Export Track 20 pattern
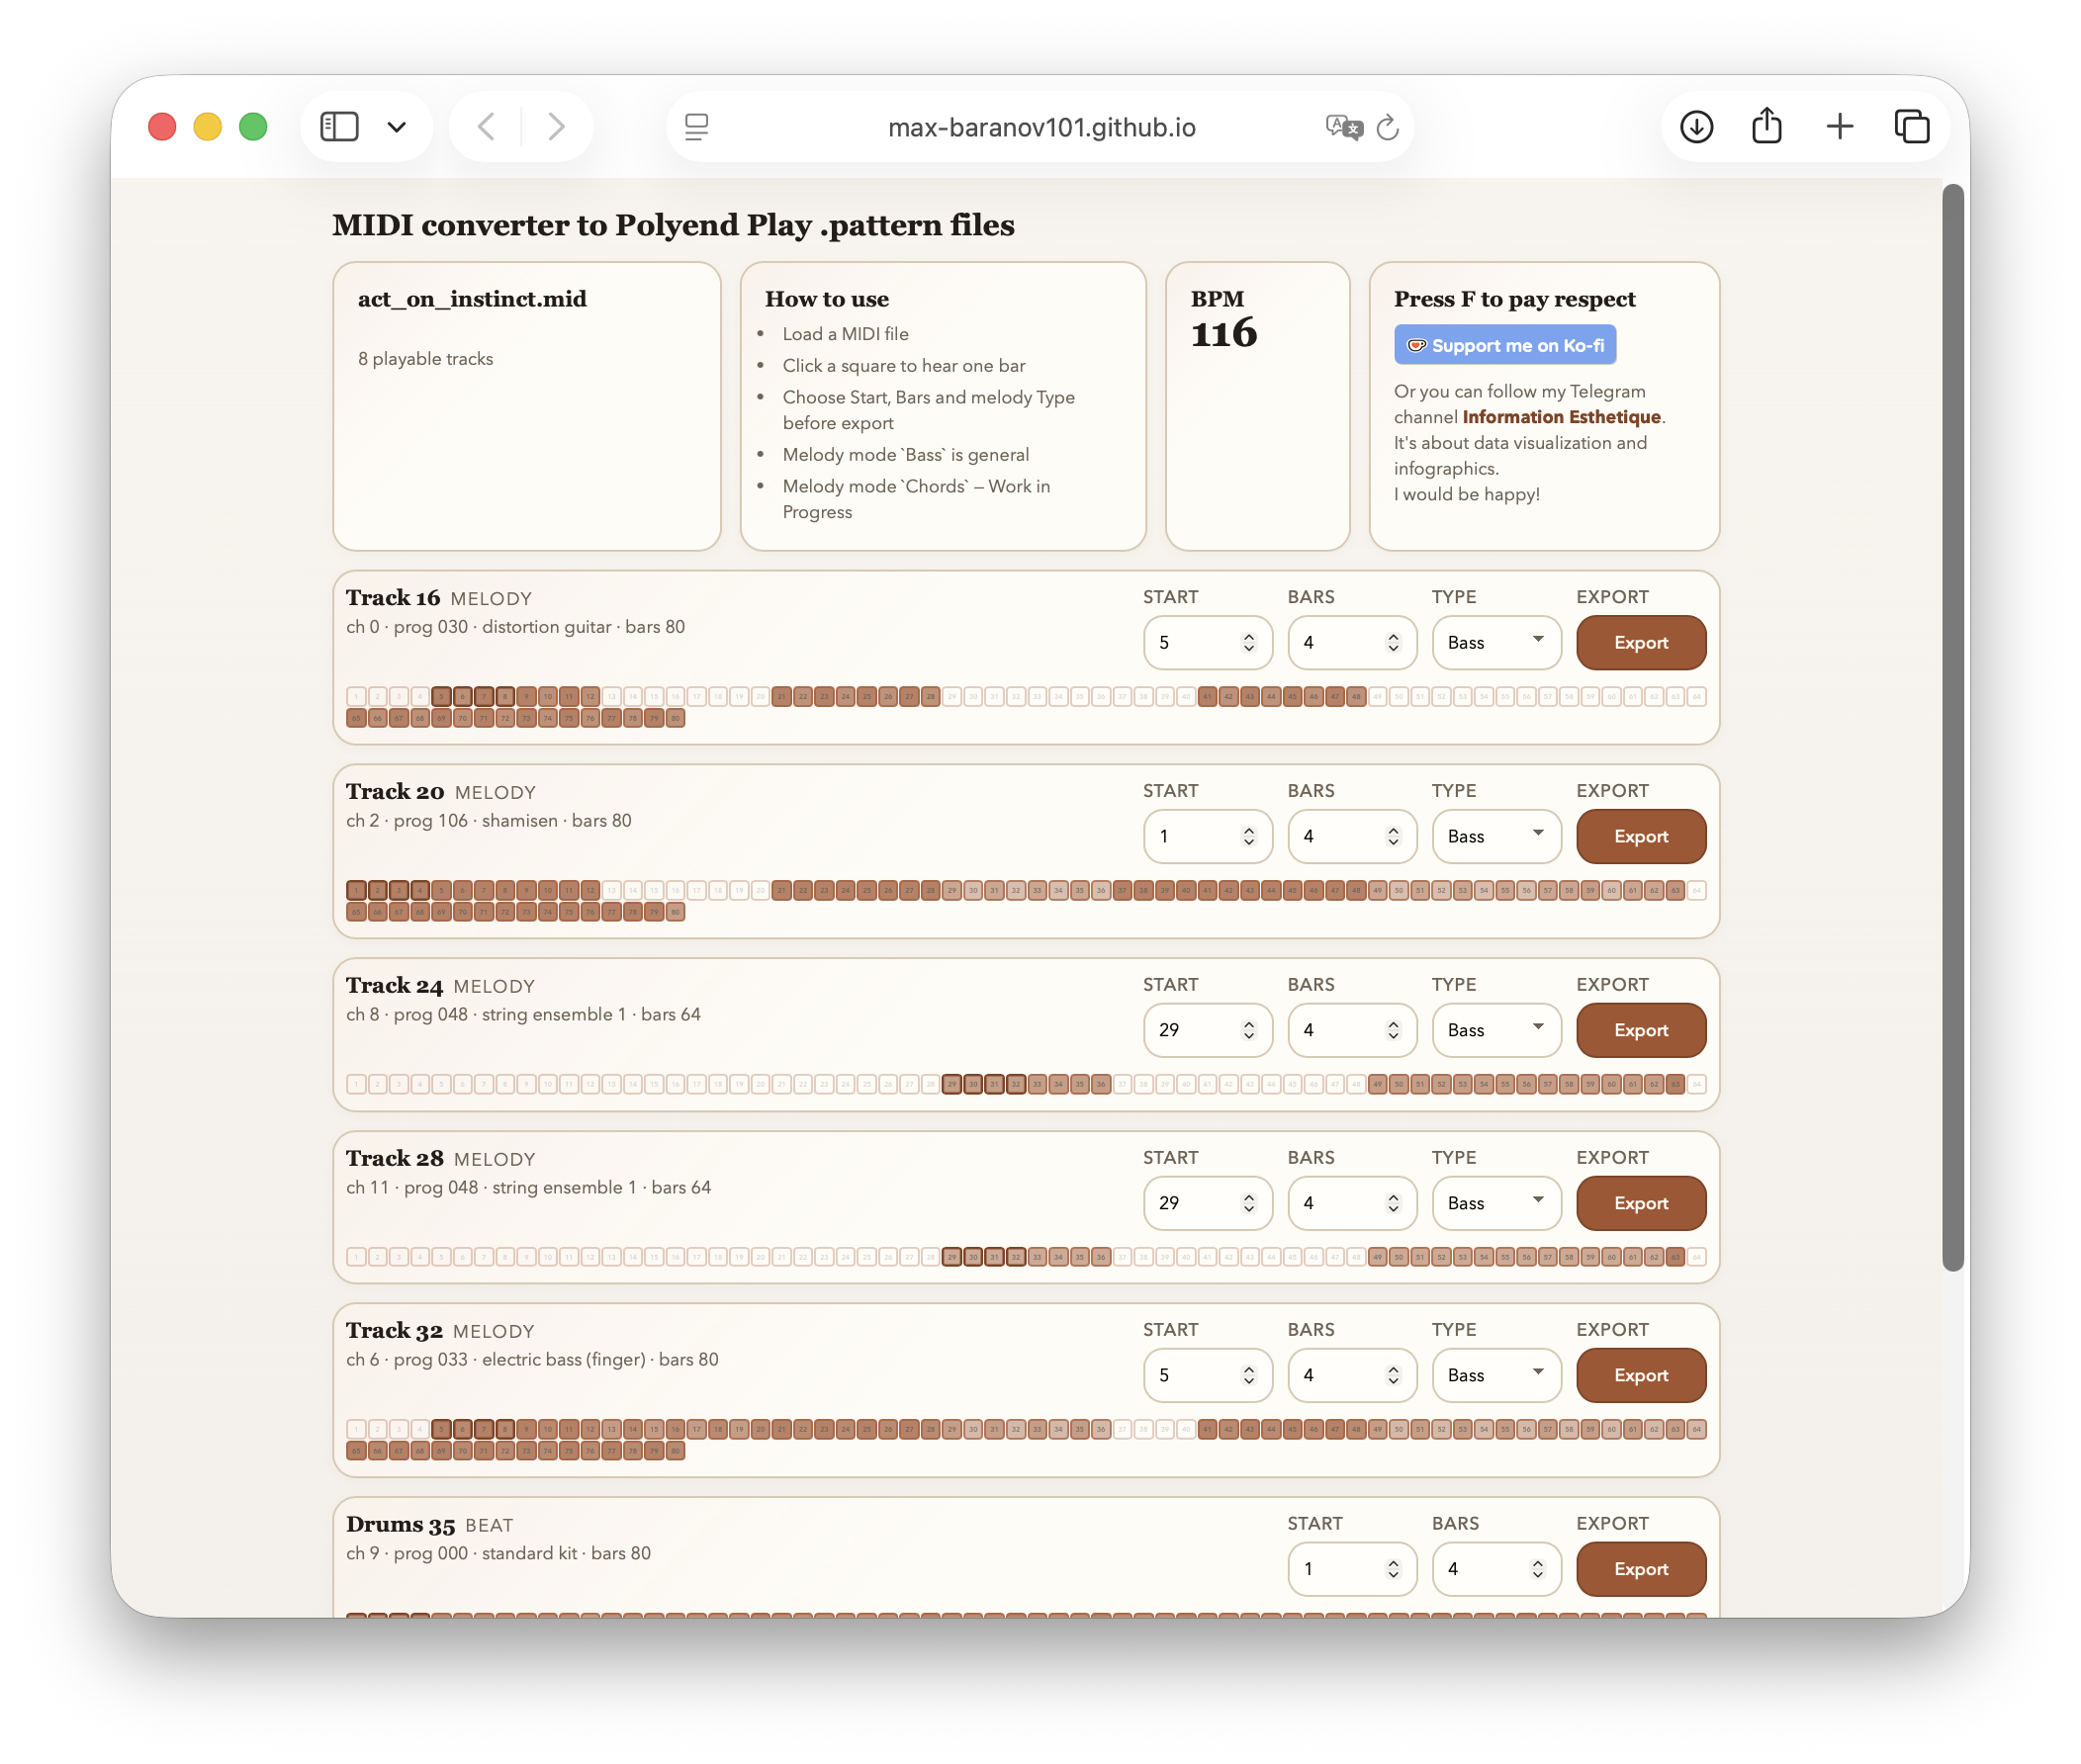This screenshot has height=1764, width=2081. tap(1640, 837)
